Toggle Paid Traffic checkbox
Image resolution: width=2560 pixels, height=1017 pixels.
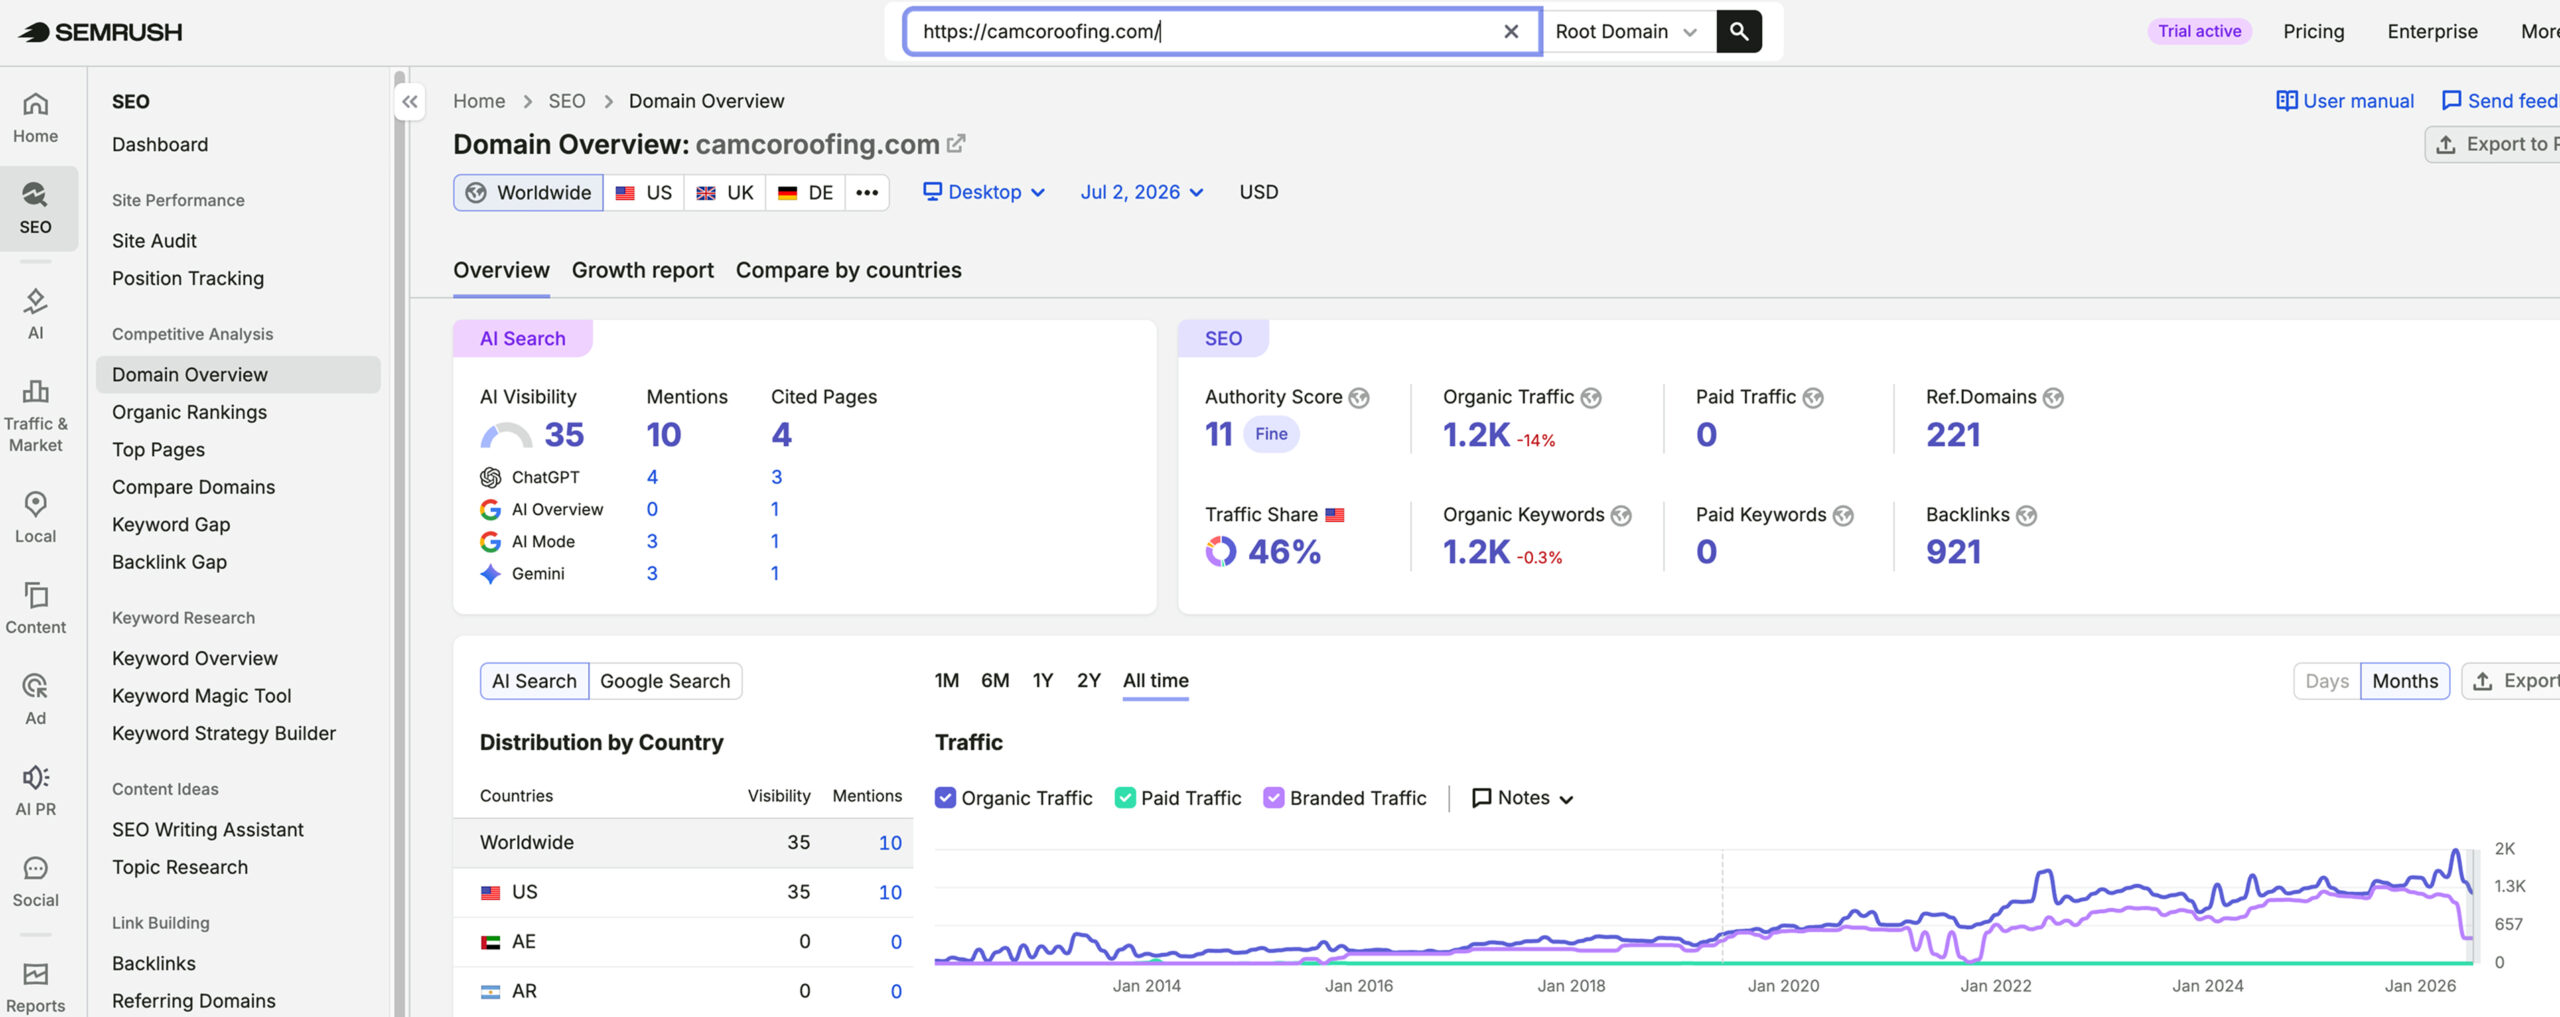(x=1125, y=798)
